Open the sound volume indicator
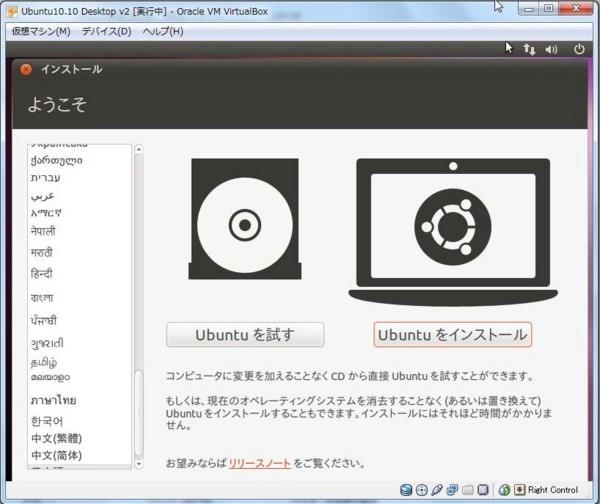600x504 pixels. point(551,49)
